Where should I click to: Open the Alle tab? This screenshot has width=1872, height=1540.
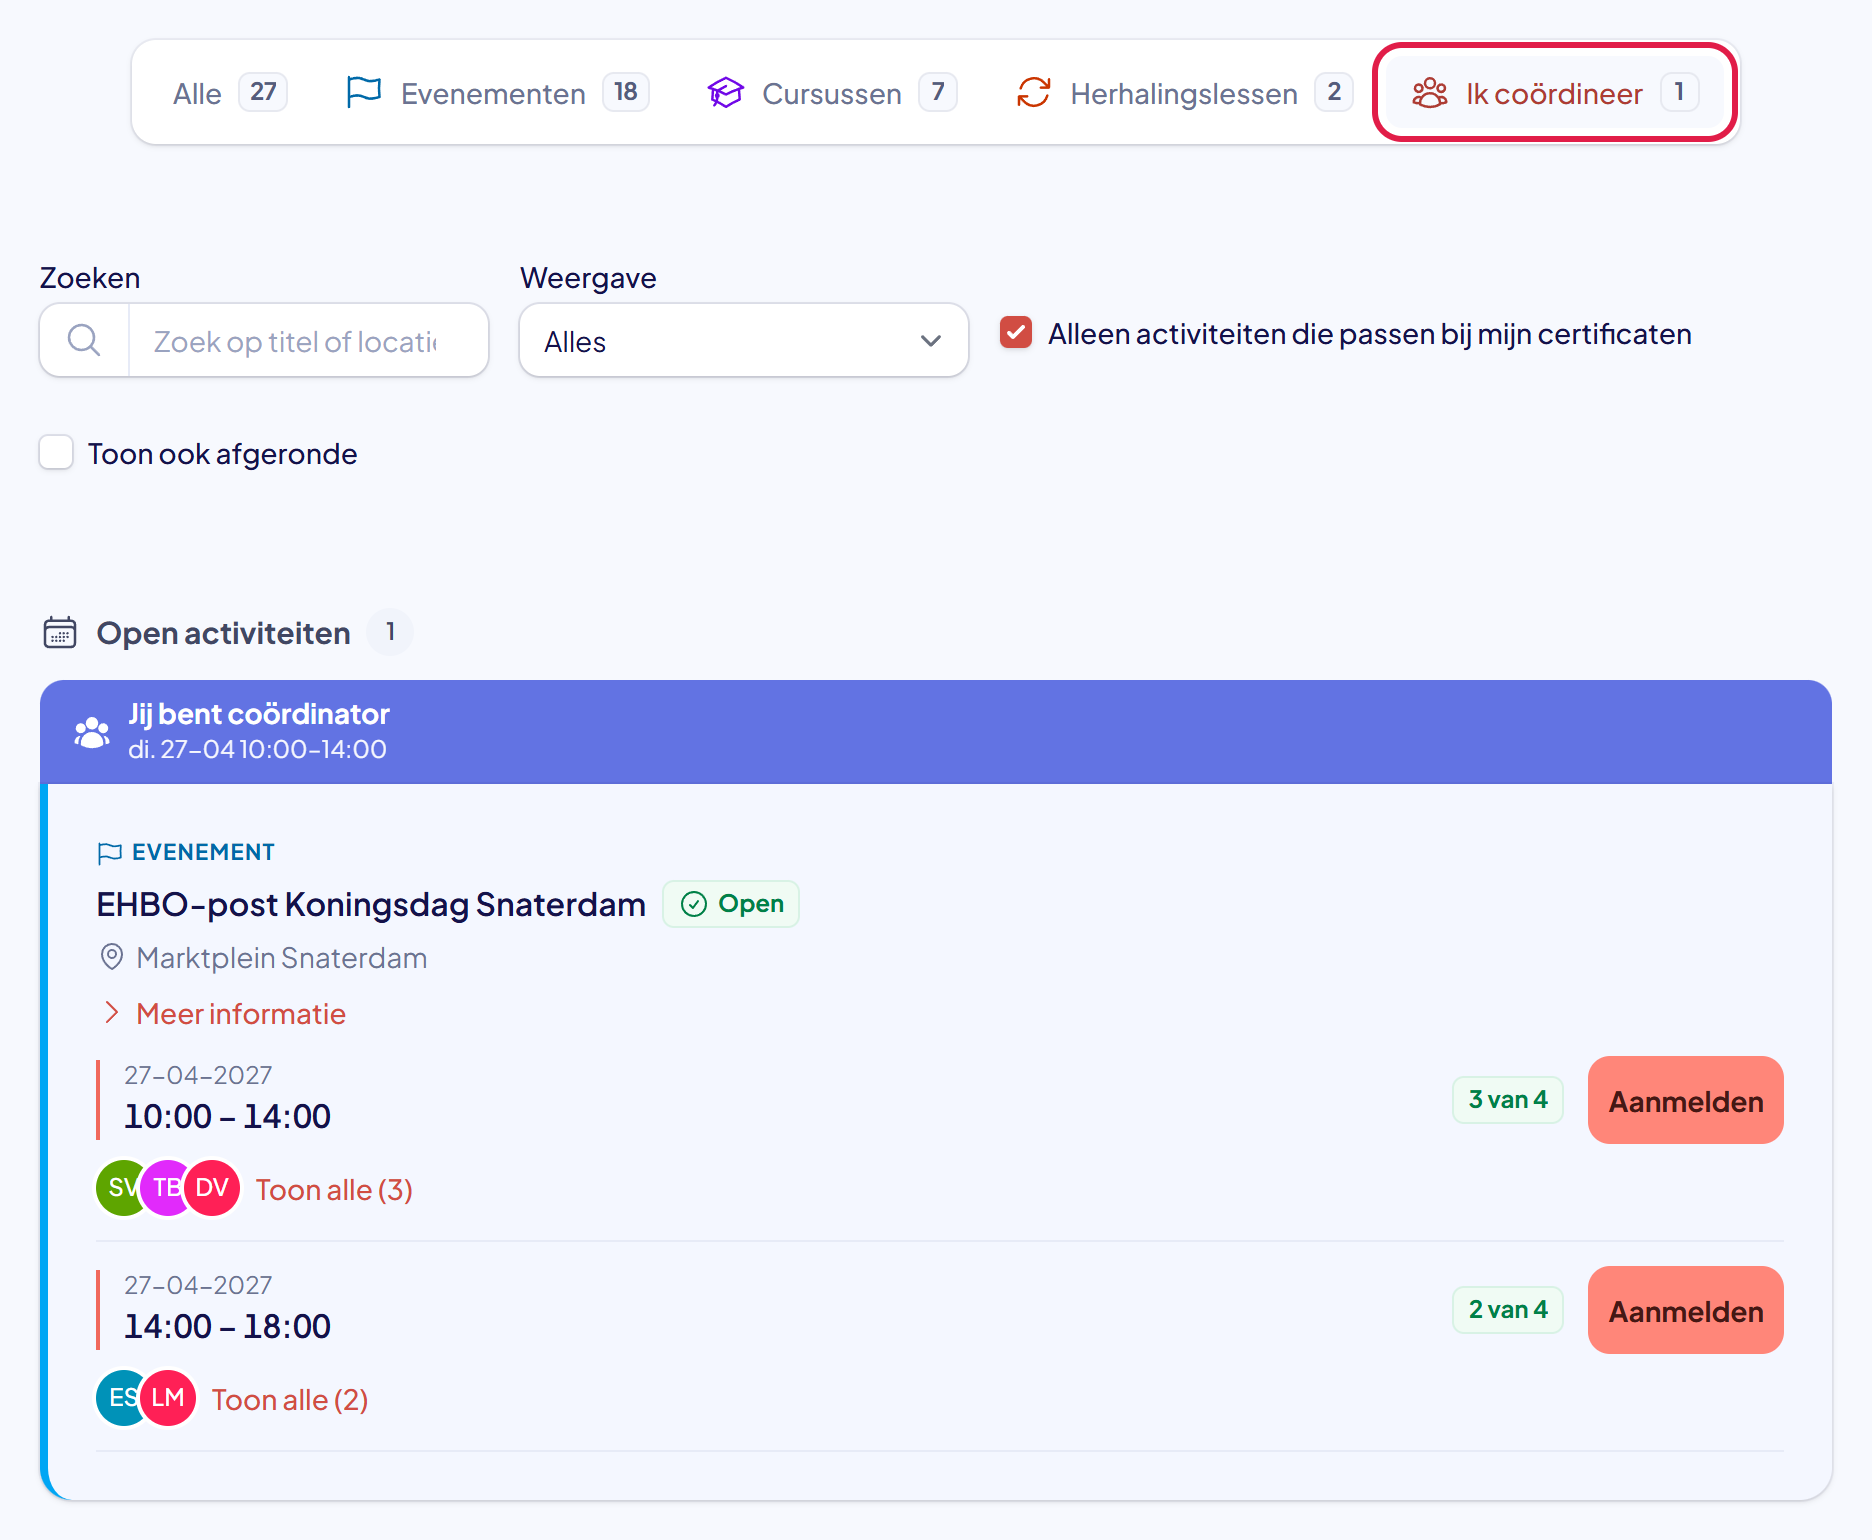(x=230, y=93)
